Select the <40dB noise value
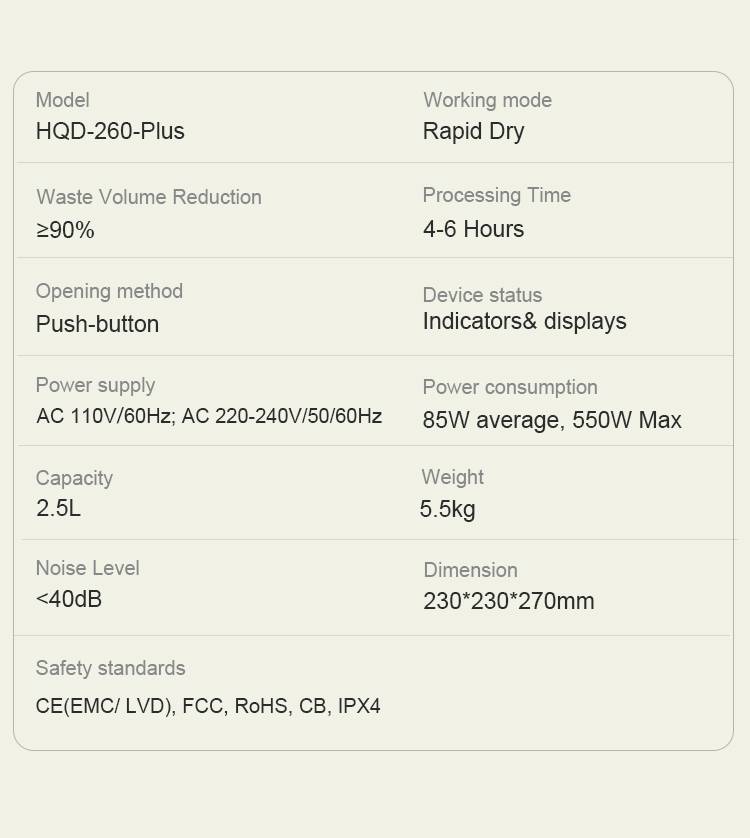The image size is (750, 838). click(x=69, y=599)
